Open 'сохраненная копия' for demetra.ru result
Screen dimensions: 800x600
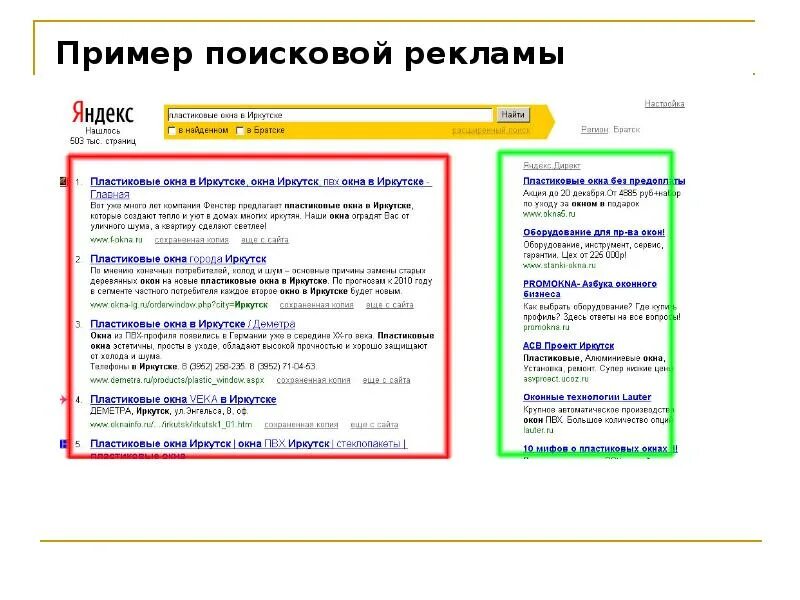pos(313,380)
